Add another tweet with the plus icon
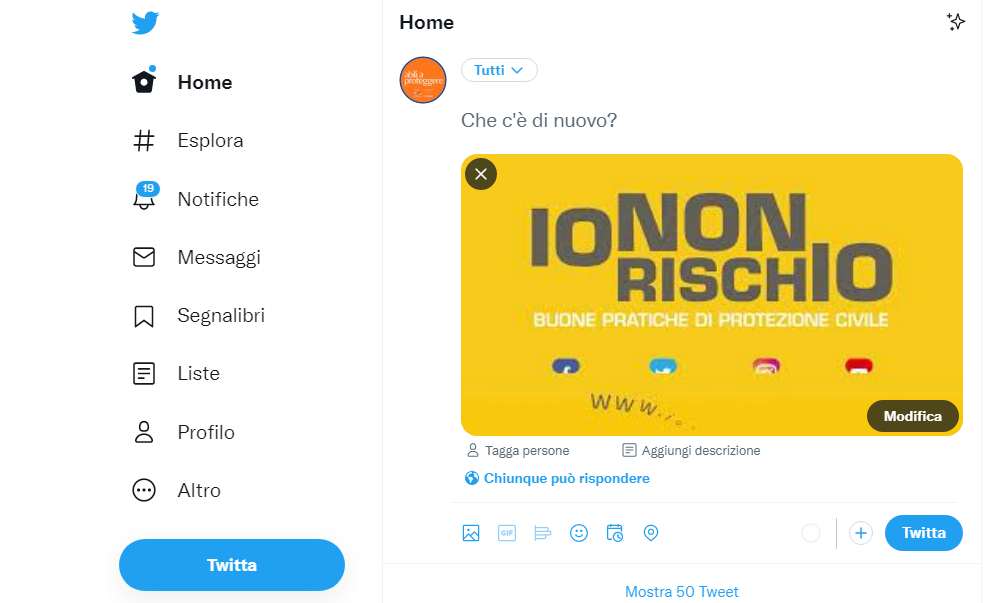The image size is (984, 603). tap(860, 533)
